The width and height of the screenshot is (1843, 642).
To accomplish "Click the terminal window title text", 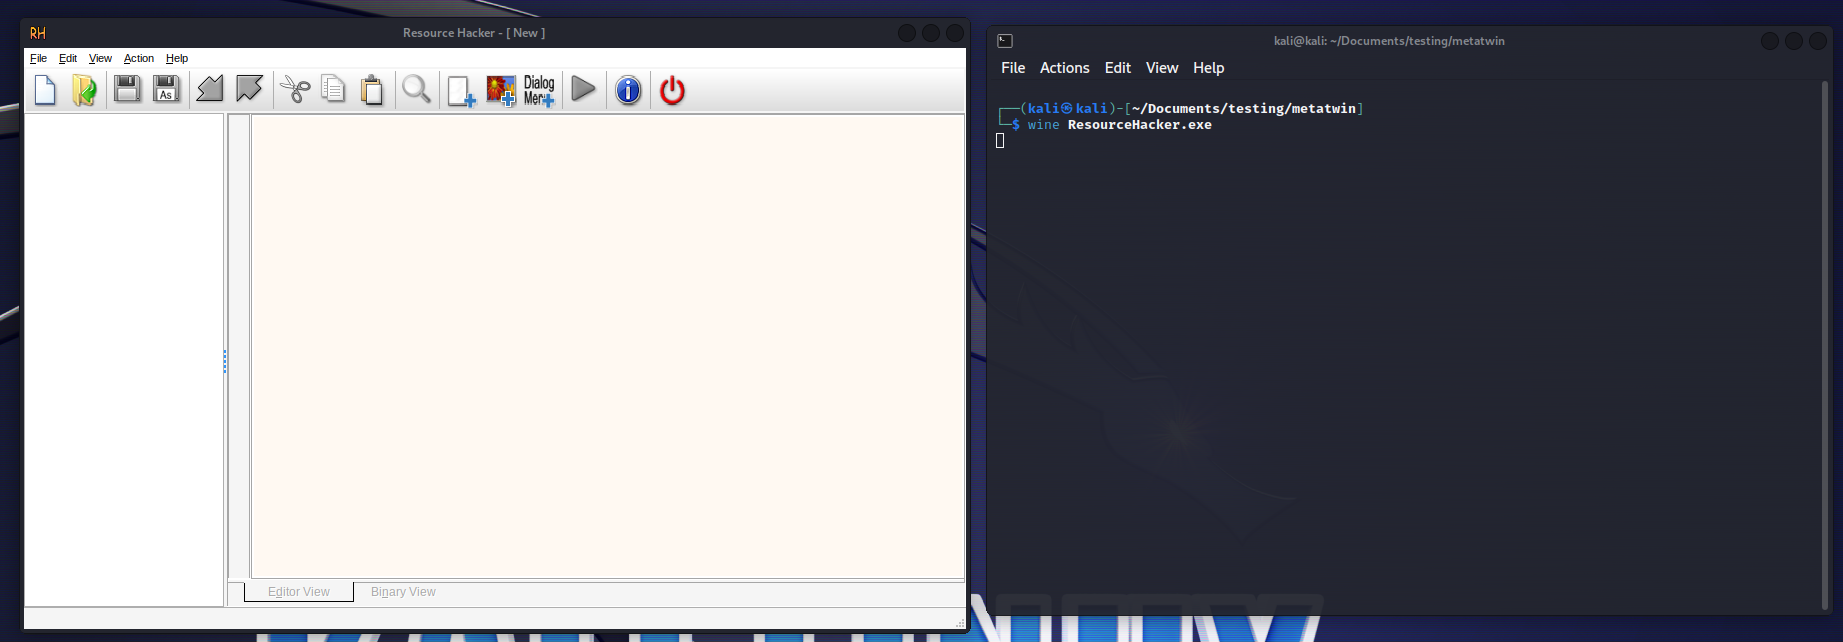I will pos(1389,41).
